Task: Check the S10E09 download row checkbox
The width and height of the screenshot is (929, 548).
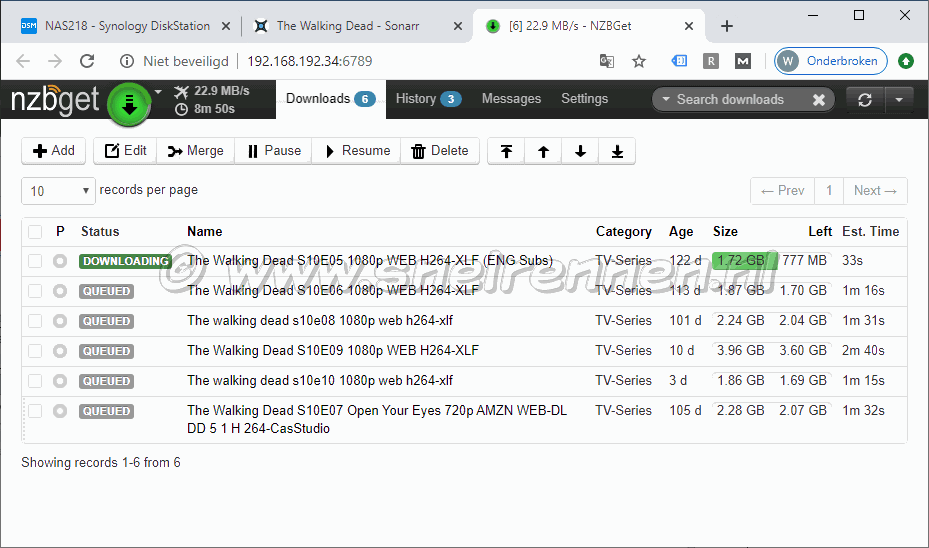Action: pyautogui.click(x=35, y=351)
